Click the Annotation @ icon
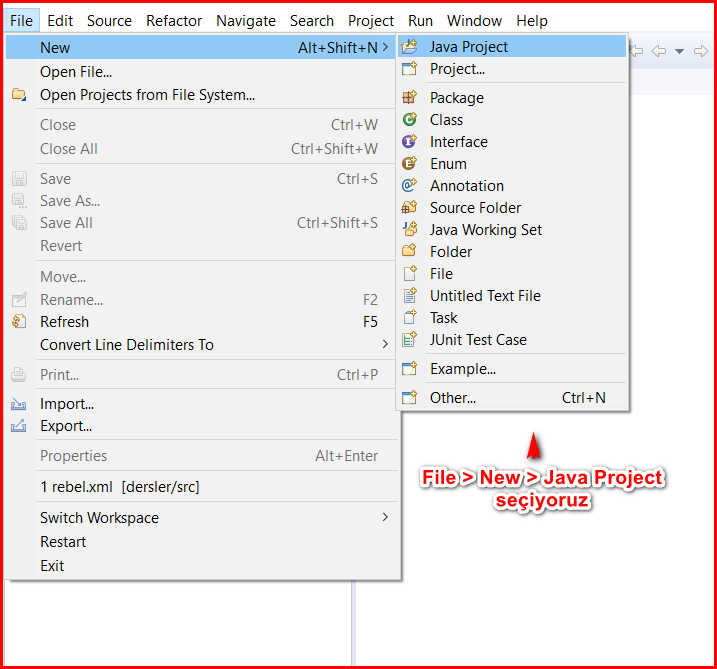This screenshot has width=717, height=669. point(409,185)
